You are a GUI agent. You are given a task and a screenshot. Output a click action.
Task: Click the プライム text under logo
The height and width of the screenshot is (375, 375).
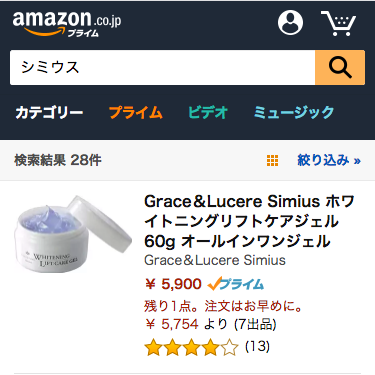click(83, 33)
